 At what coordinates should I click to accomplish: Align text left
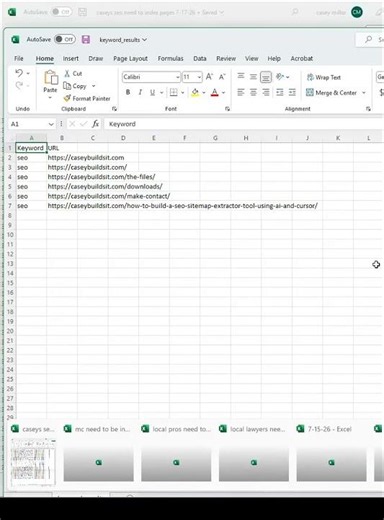(241, 92)
